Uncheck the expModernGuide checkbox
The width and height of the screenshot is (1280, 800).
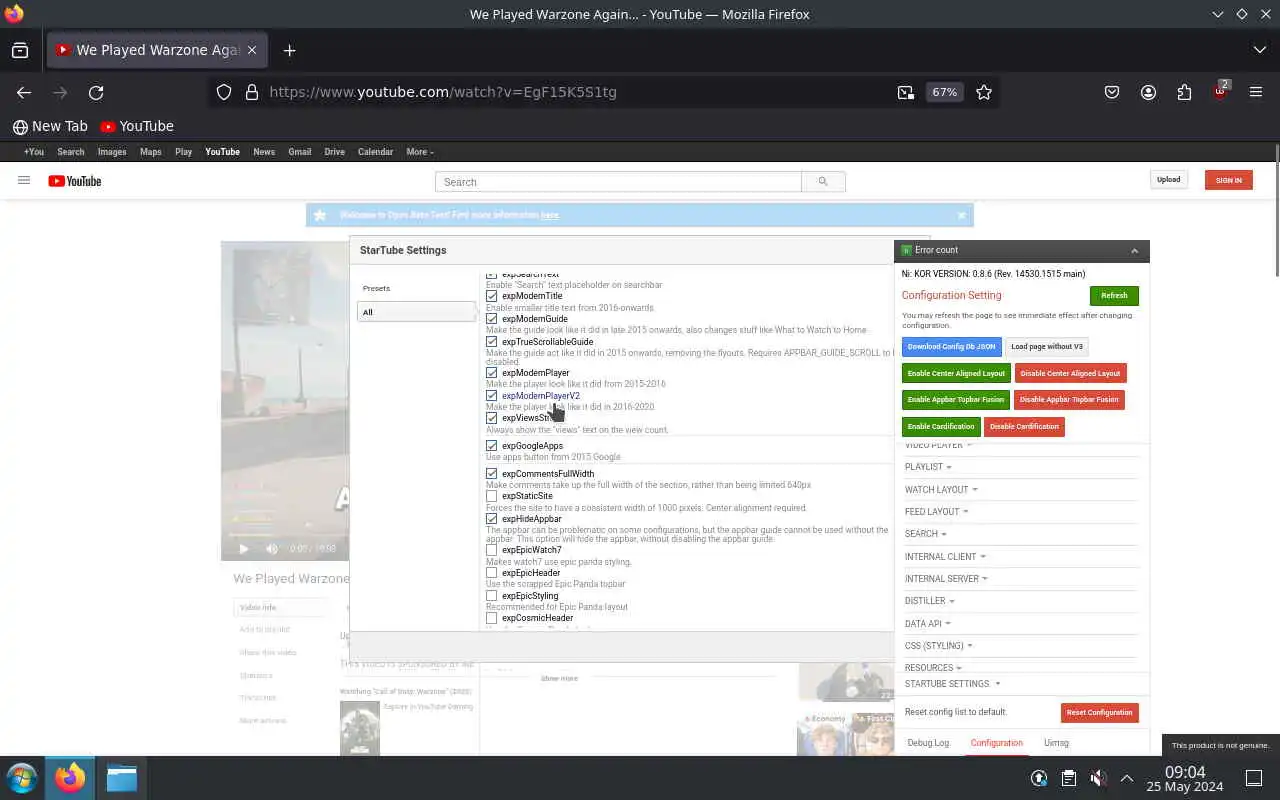pyautogui.click(x=491, y=319)
